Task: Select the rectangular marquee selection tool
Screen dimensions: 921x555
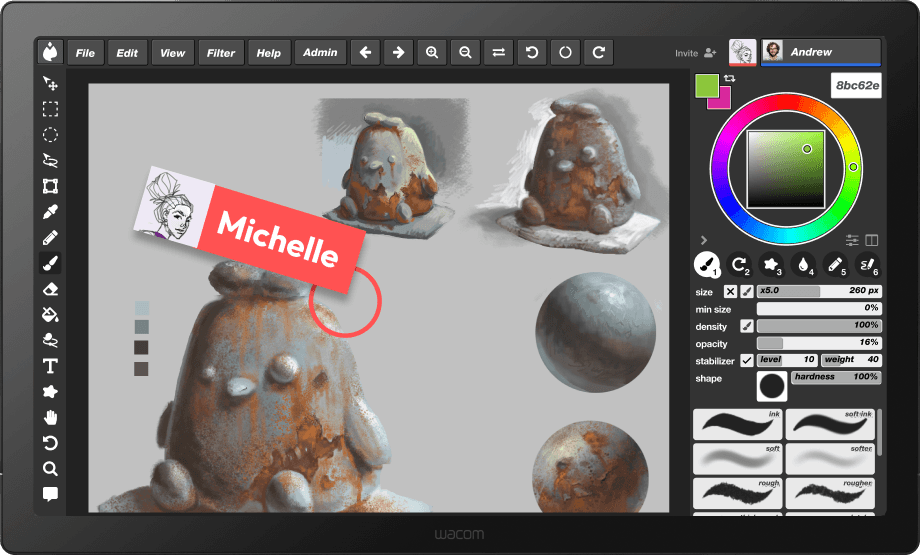Action: coord(50,109)
